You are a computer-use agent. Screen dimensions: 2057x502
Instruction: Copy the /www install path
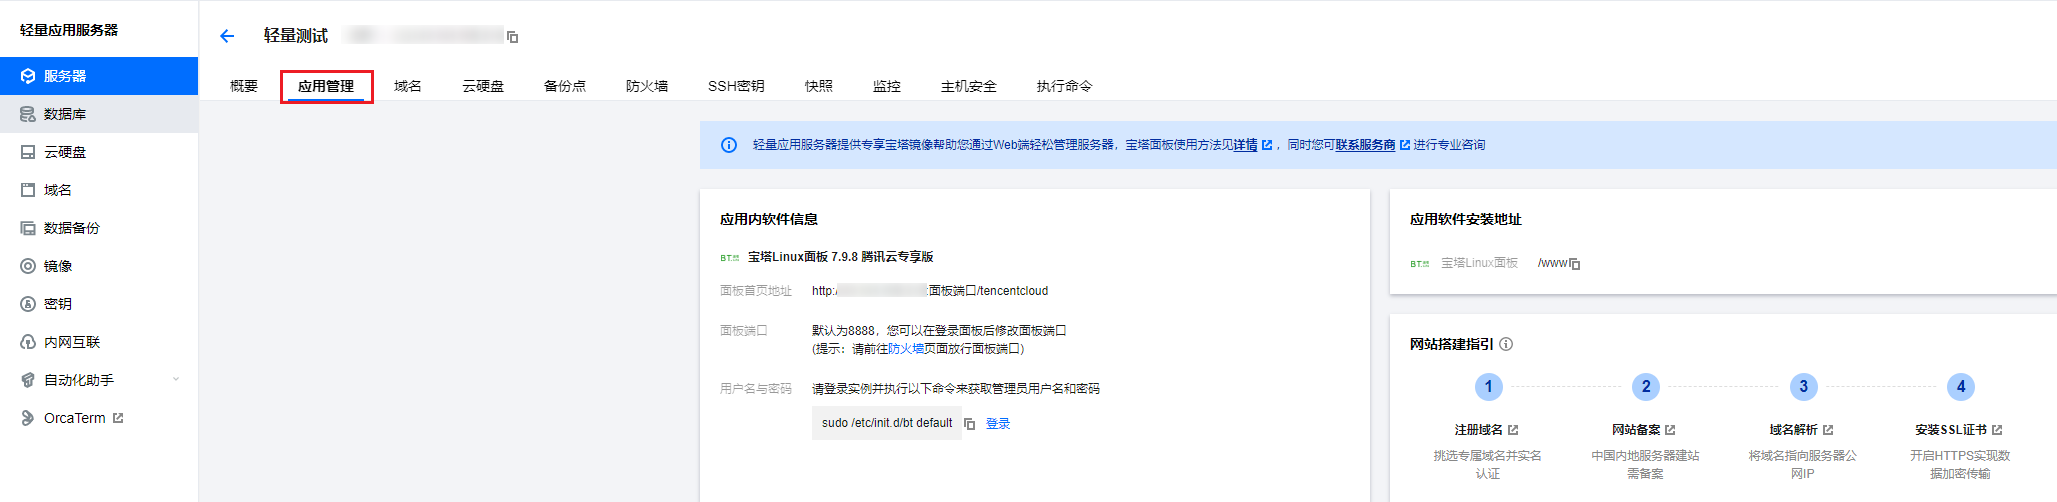pyautogui.click(x=1575, y=264)
